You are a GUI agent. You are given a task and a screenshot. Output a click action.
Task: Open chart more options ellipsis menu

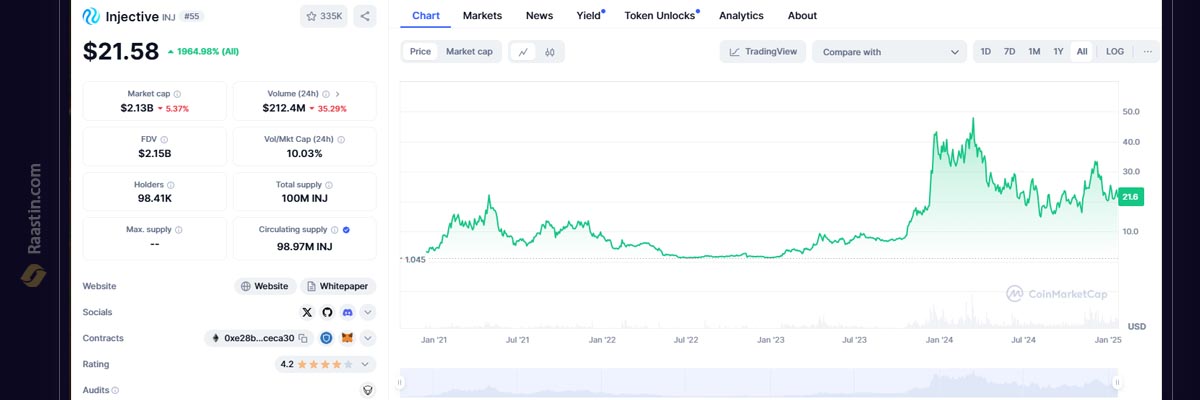(1147, 52)
